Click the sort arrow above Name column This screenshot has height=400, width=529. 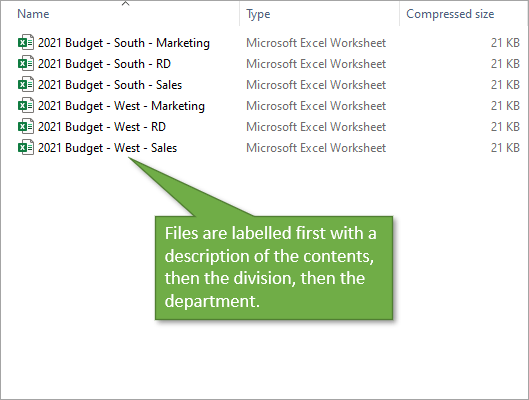[126, 3]
